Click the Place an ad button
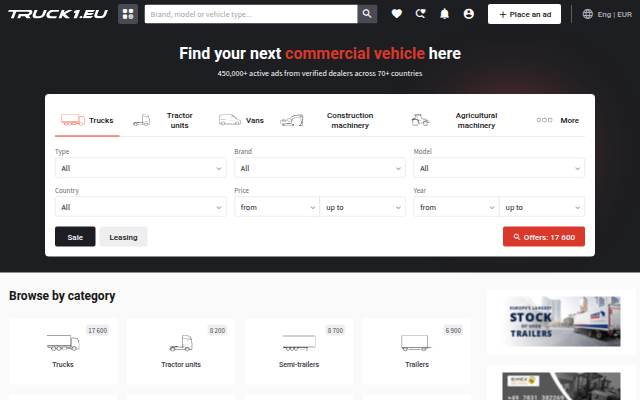 point(524,14)
